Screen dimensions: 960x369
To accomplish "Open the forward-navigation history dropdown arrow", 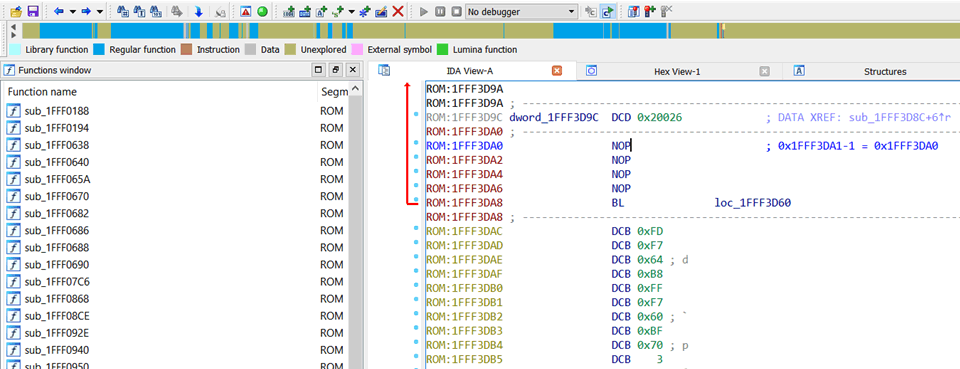I will (100, 11).
